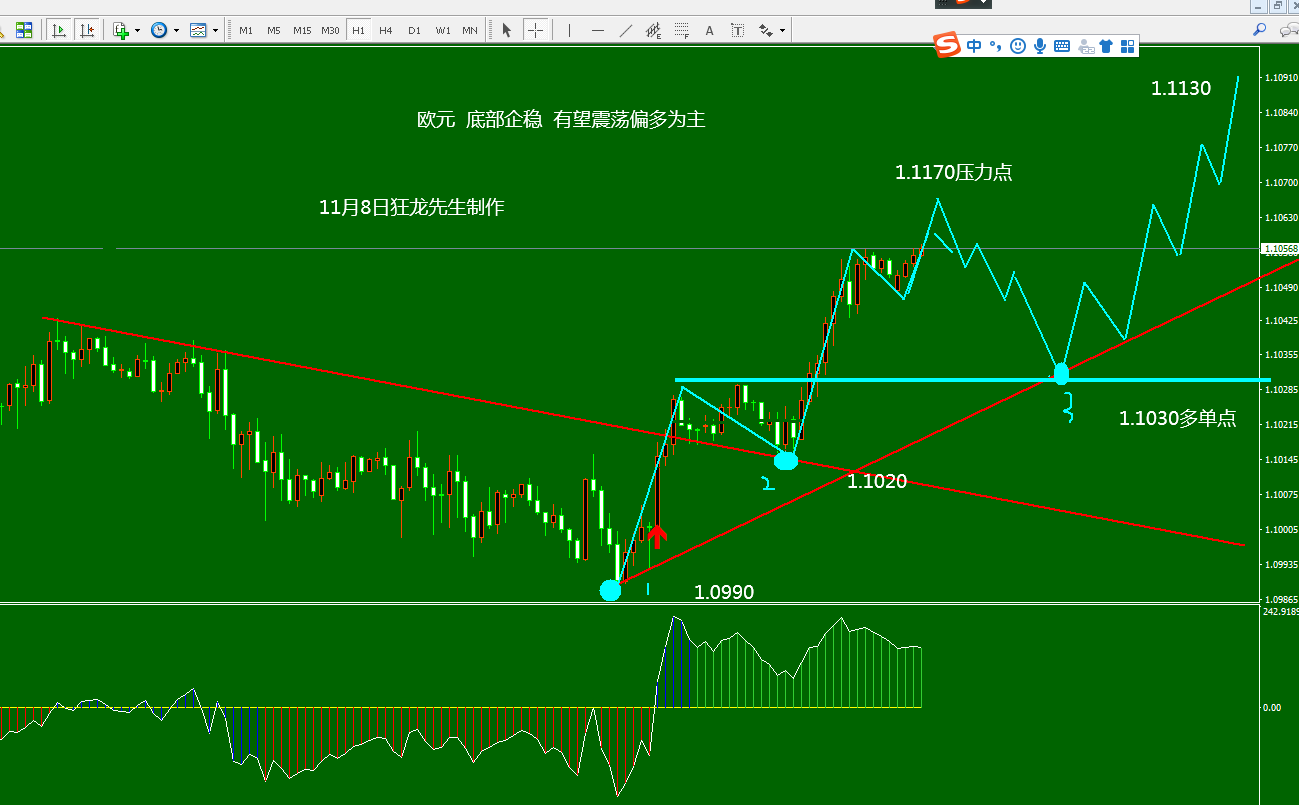Toggle chart shift button
This screenshot has width=1299, height=805.
[87, 30]
